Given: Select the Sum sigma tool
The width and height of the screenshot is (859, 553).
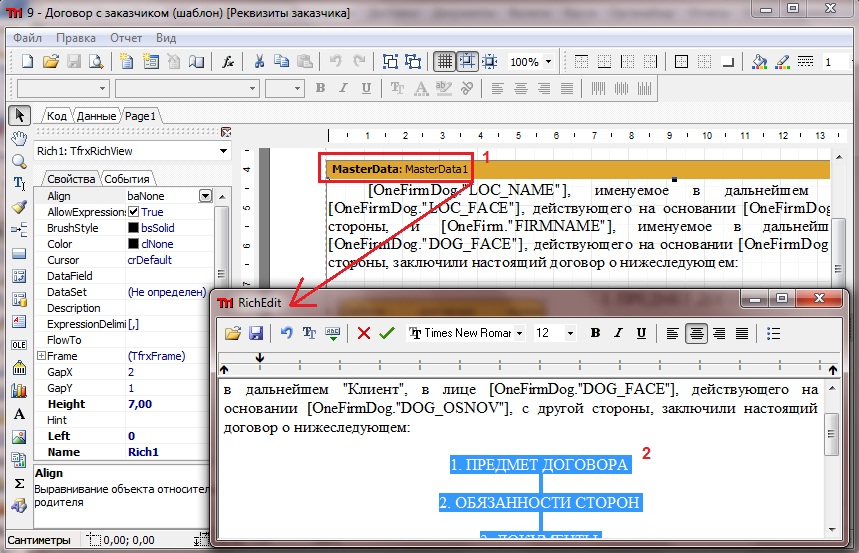Looking at the screenshot, I should click(19, 483).
